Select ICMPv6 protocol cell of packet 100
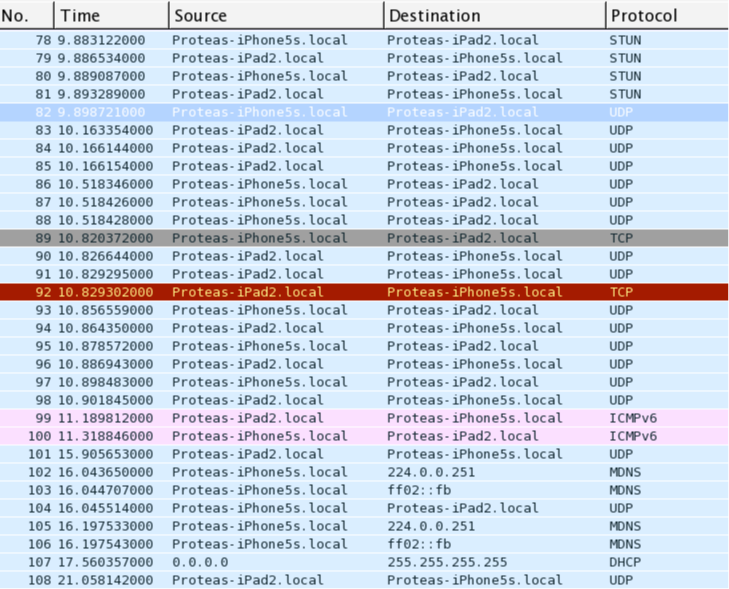The width and height of the screenshot is (729, 589). 633,437
